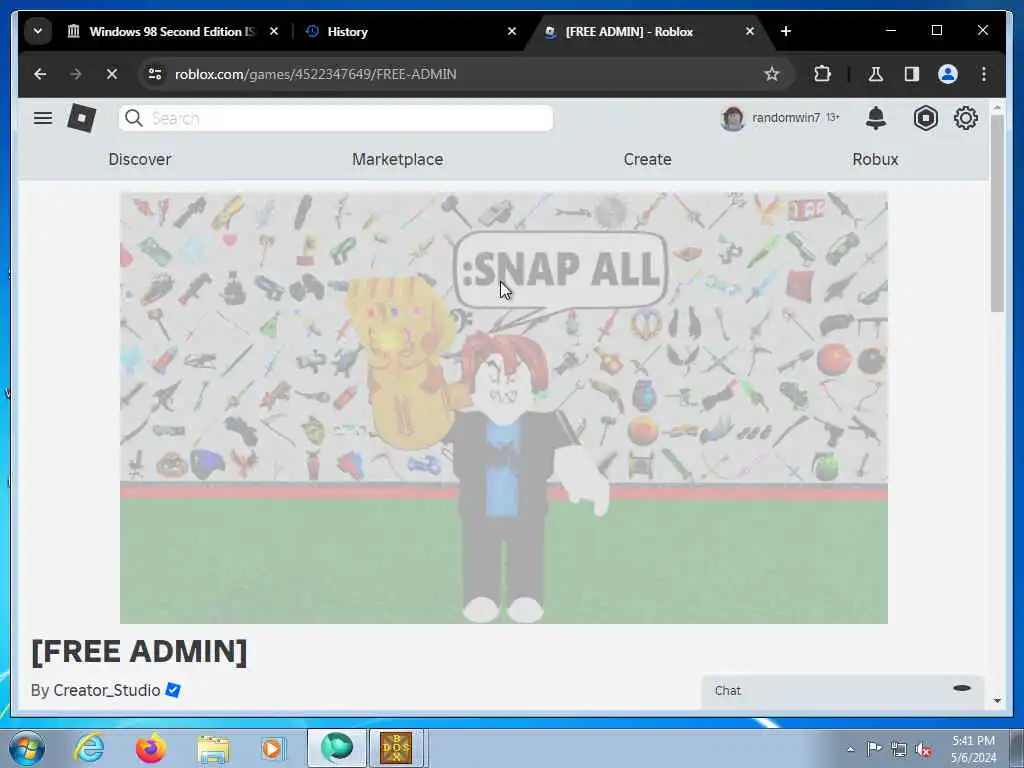
Task: Open the Chrome extensions puzzle icon
Action: [x=822, y=74]
